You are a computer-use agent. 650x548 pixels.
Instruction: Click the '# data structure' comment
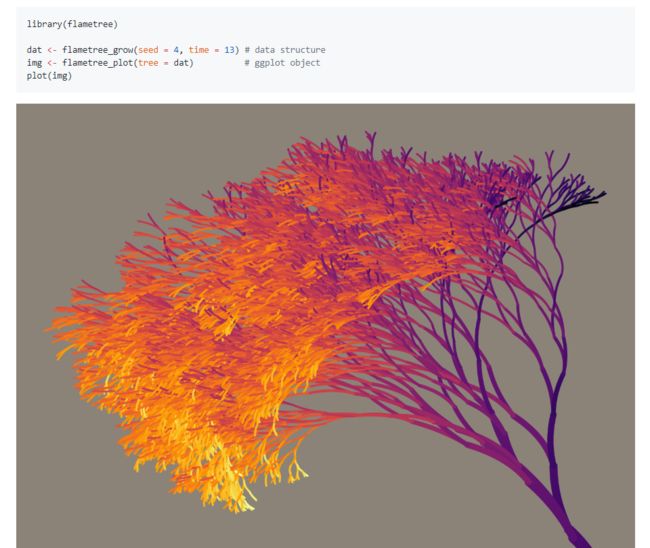click(285, 50)
